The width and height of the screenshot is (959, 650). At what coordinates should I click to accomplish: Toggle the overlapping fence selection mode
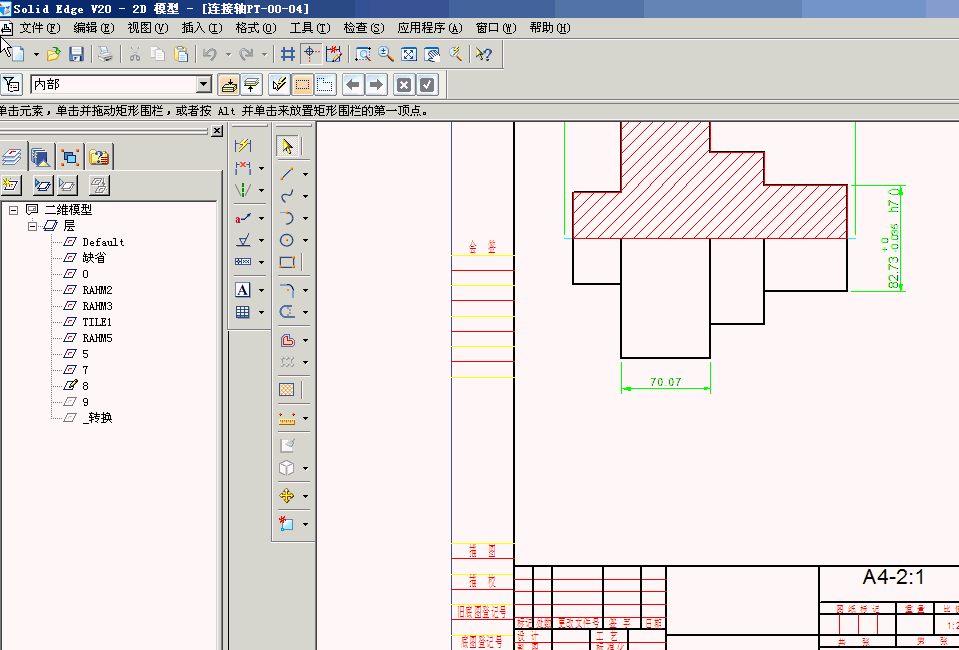point(325,84)
